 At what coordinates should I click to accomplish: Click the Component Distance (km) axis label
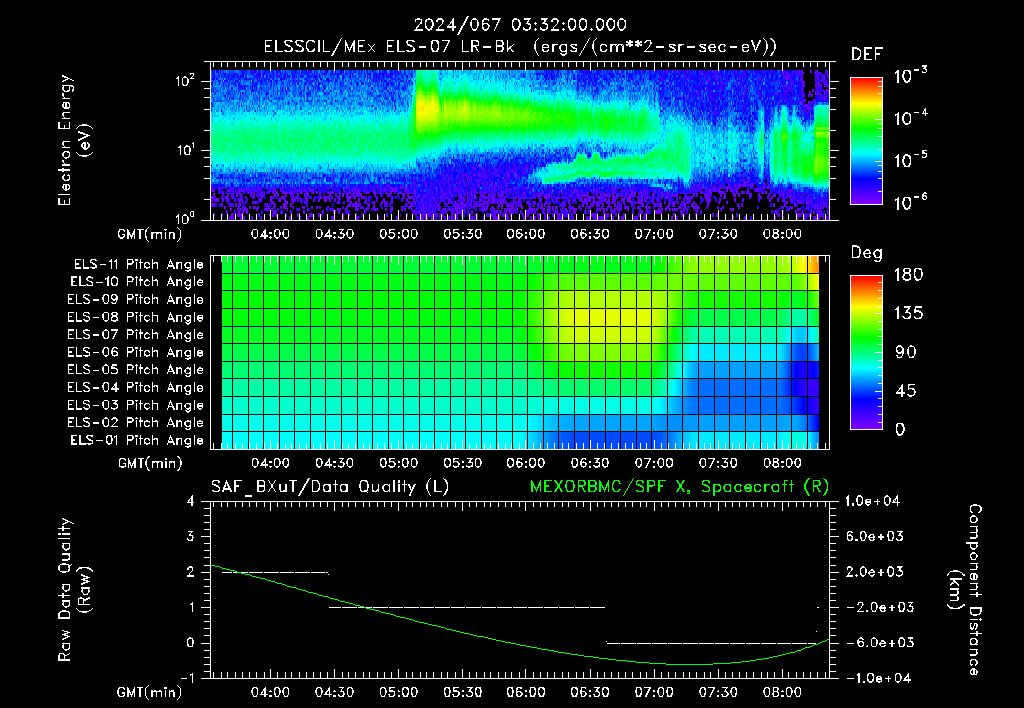click(965, 590)
